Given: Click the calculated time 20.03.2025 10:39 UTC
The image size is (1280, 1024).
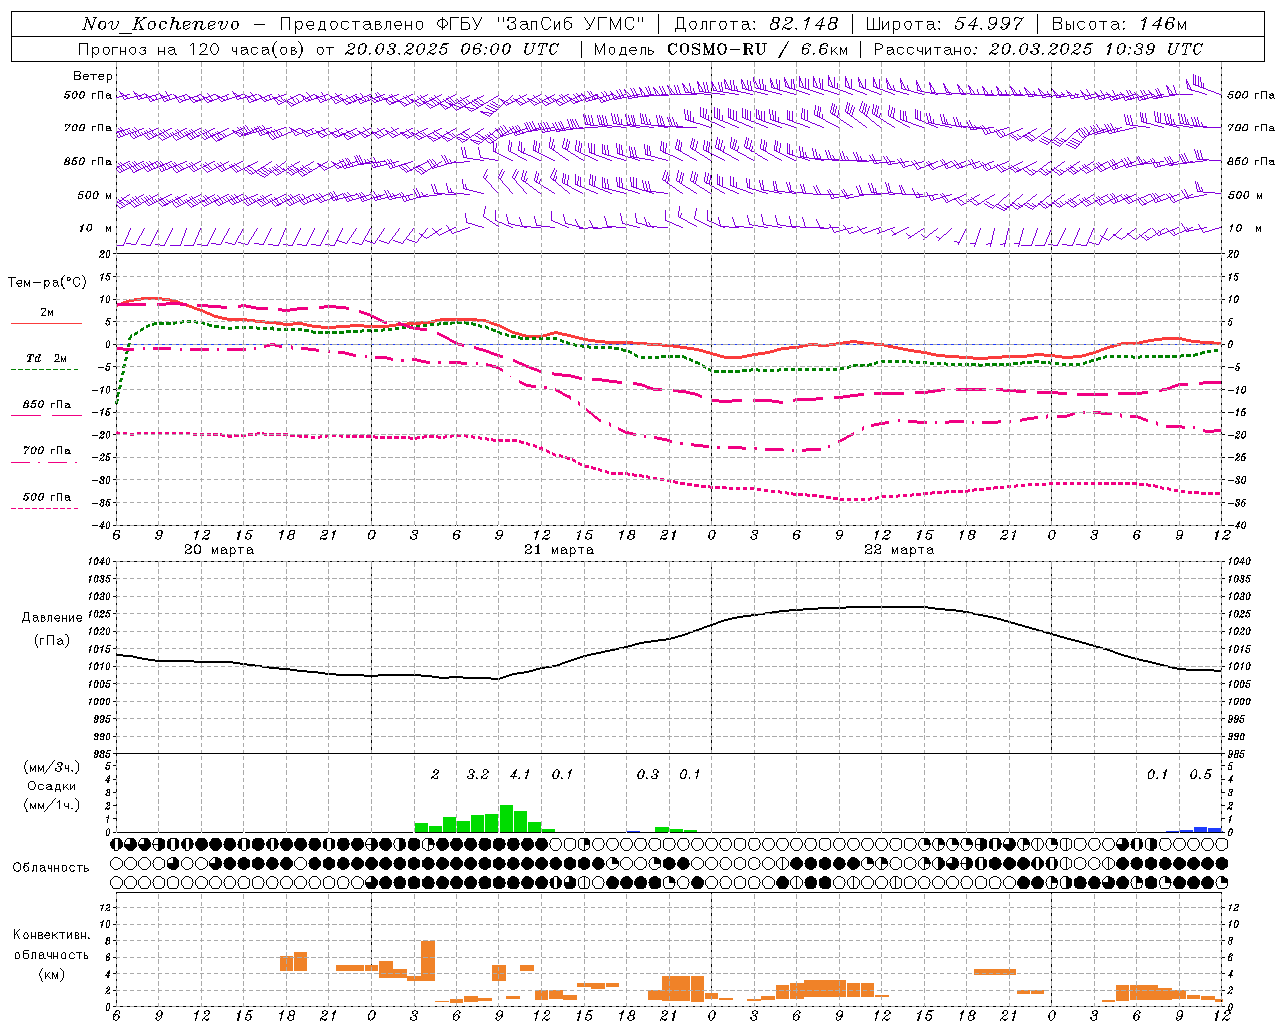Looking at the screenshot, I should point(1096,49).
